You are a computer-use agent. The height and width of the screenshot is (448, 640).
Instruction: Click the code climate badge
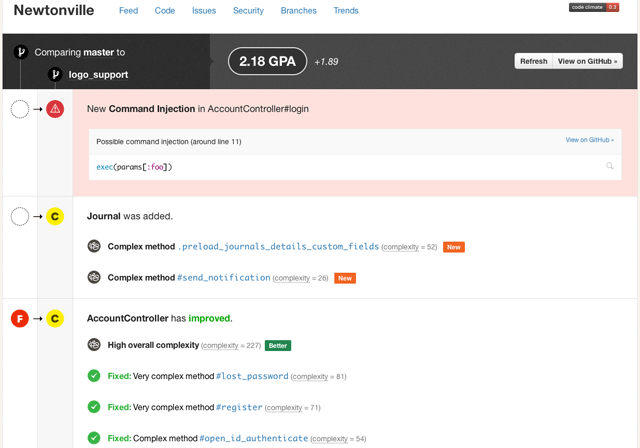(x=594, y=7)
